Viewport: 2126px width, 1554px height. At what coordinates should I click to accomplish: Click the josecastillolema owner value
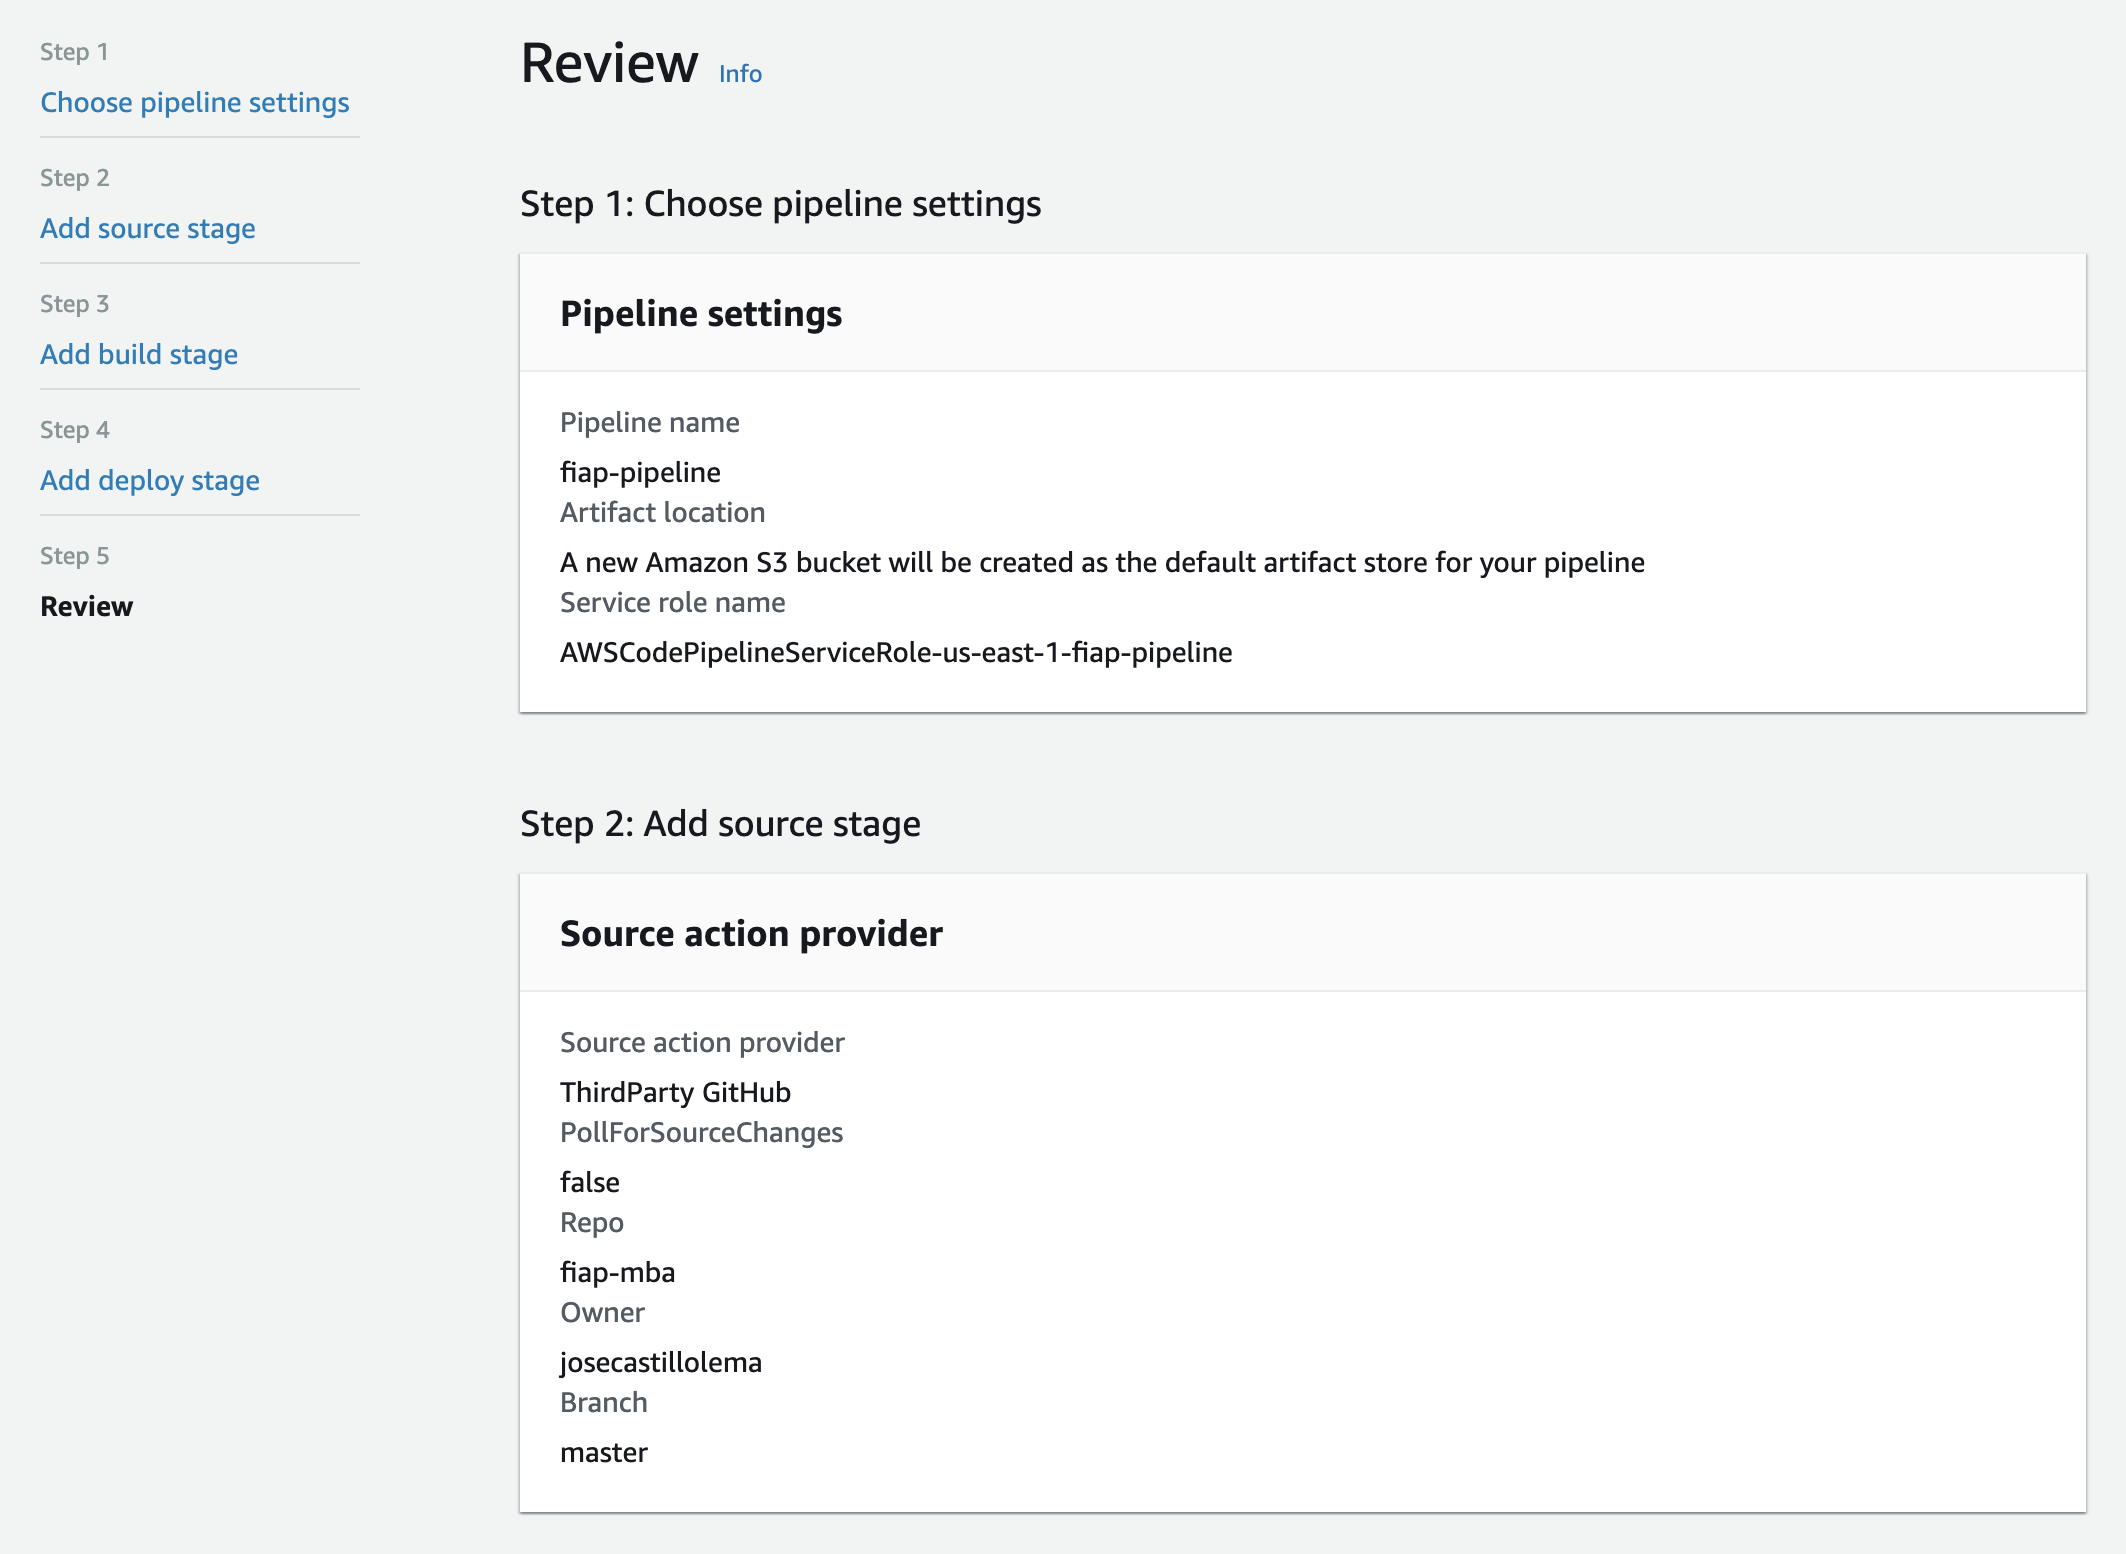coord(661,1362)
